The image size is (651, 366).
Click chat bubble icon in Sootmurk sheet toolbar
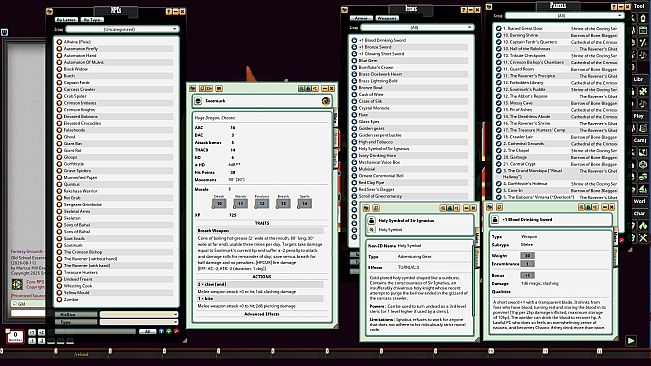coord(219,88)
